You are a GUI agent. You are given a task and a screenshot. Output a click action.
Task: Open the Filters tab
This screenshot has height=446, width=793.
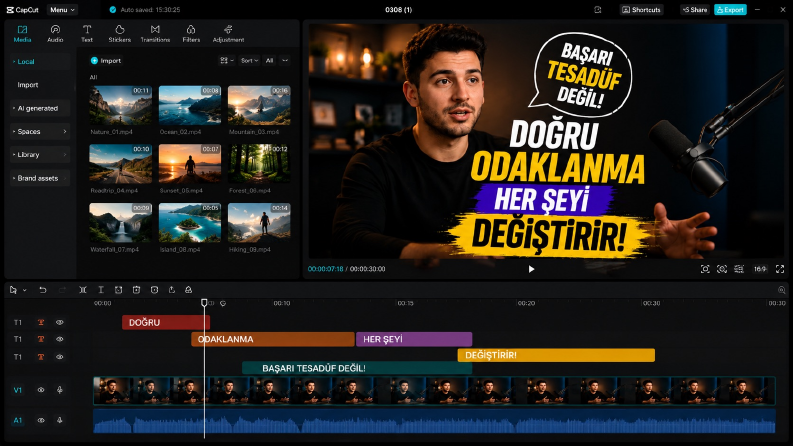coord(191,33)
